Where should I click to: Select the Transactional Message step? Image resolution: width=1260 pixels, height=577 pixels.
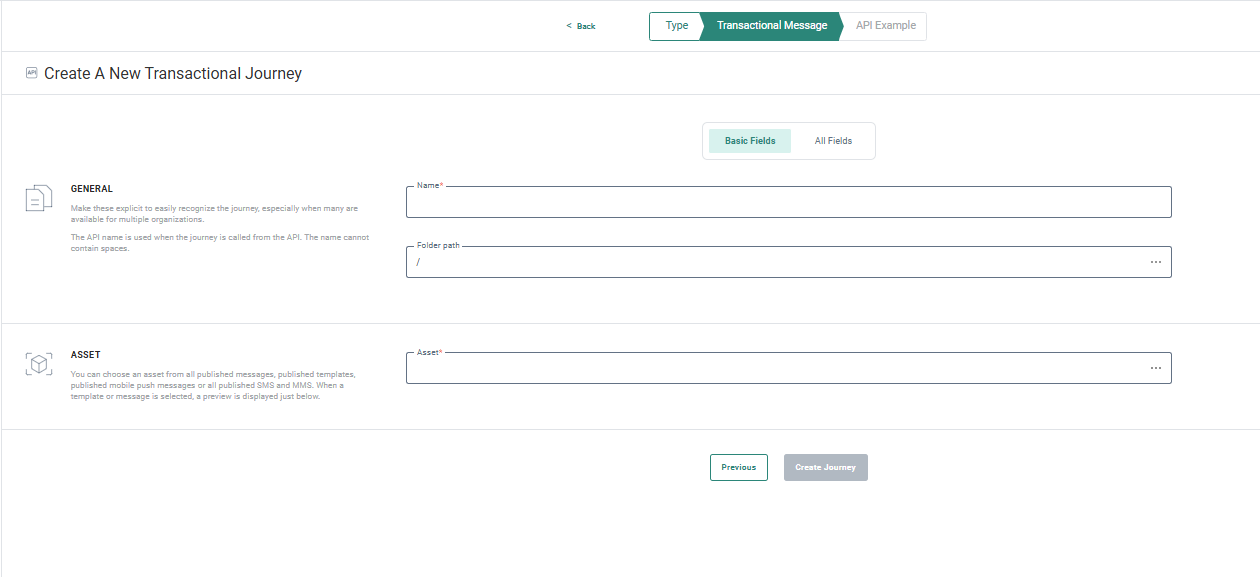771,26
